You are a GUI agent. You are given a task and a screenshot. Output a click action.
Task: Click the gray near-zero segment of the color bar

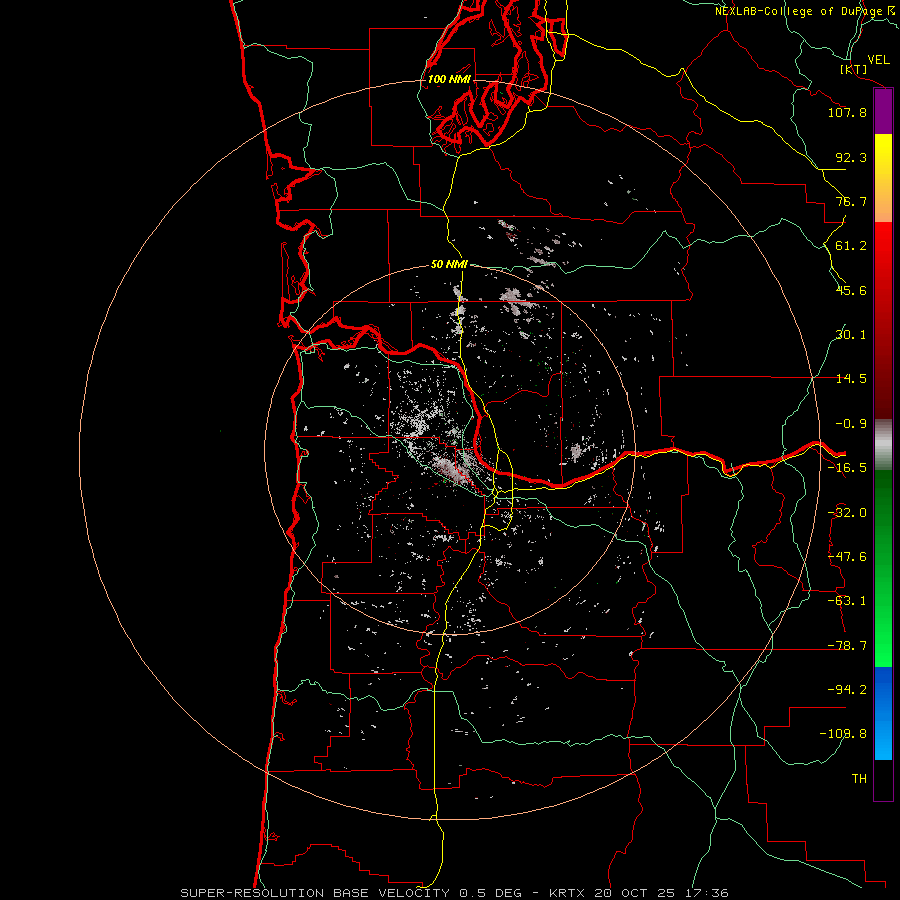click(883, 445)
